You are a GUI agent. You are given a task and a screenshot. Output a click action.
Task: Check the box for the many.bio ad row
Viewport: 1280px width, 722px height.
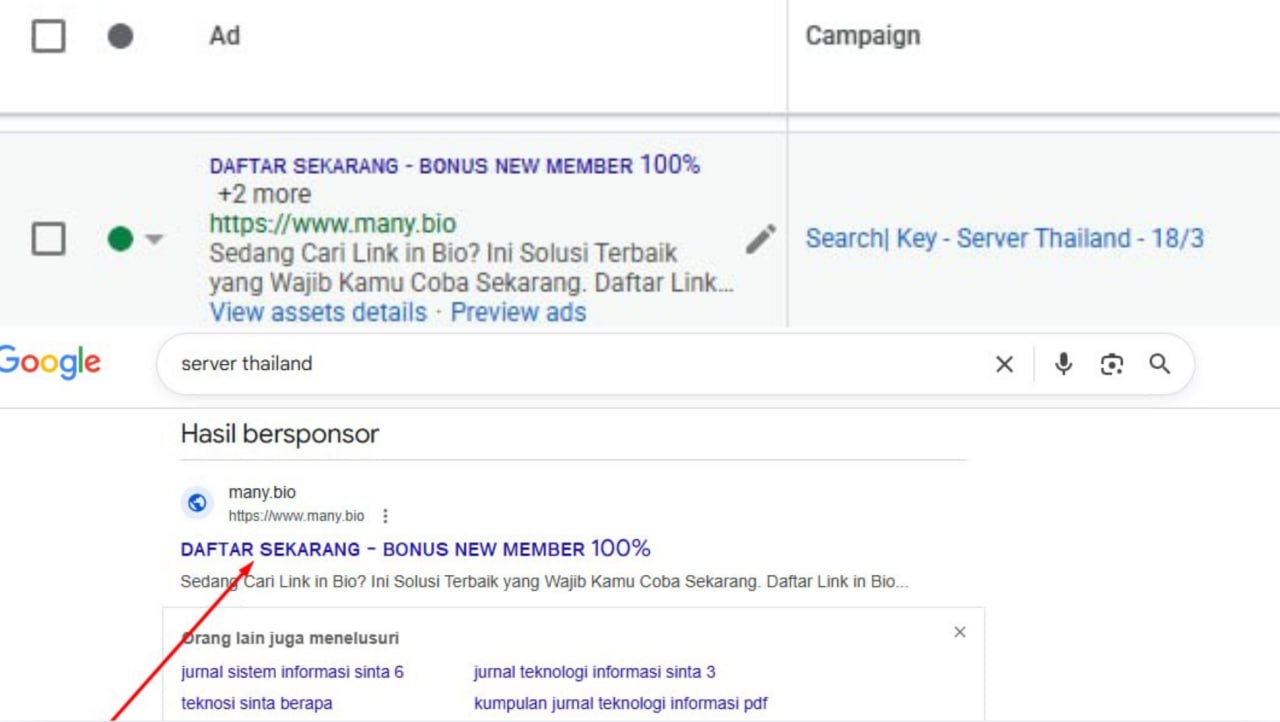pyautogui.click(x=49, y=239)
